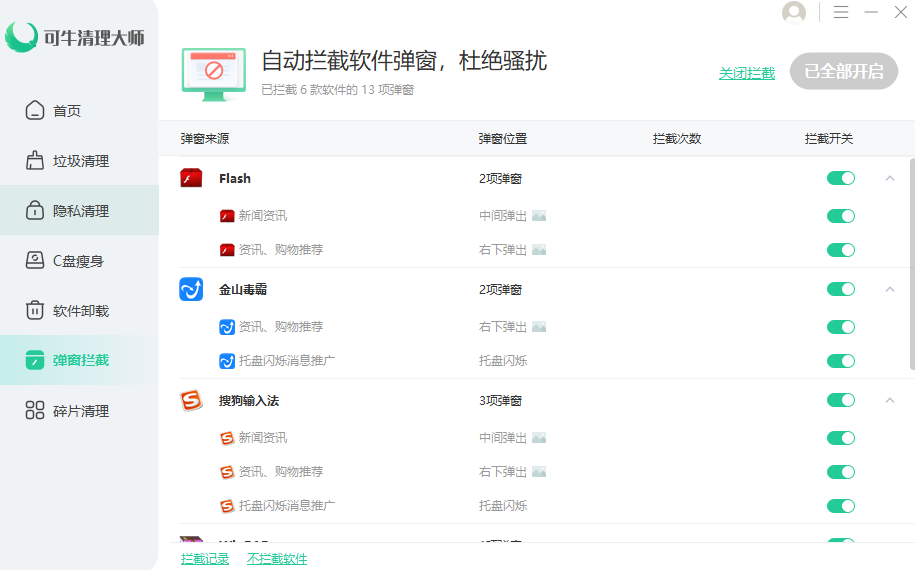Open 垃圾清理 in the sidebar
The height and width of the screenshot is (570, 915).
tap(80, 161)
